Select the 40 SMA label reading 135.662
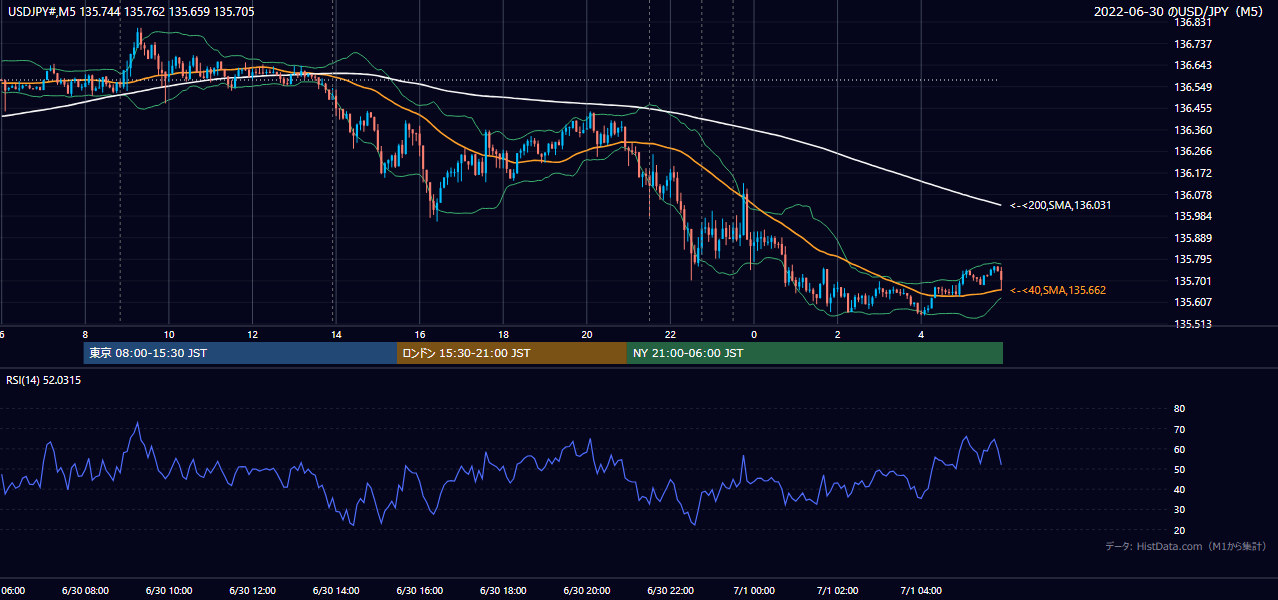The width and height of the screenshot is (1278, 600). [x=1058, y=290]
